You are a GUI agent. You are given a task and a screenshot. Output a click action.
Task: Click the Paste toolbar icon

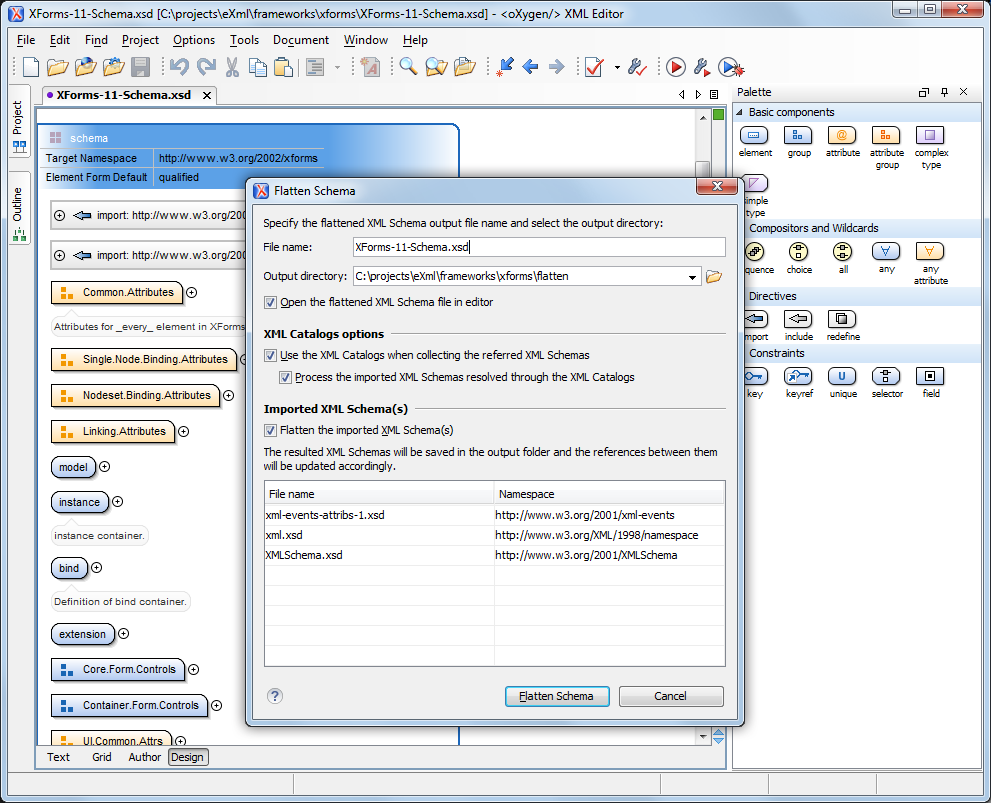coord(284,66)
